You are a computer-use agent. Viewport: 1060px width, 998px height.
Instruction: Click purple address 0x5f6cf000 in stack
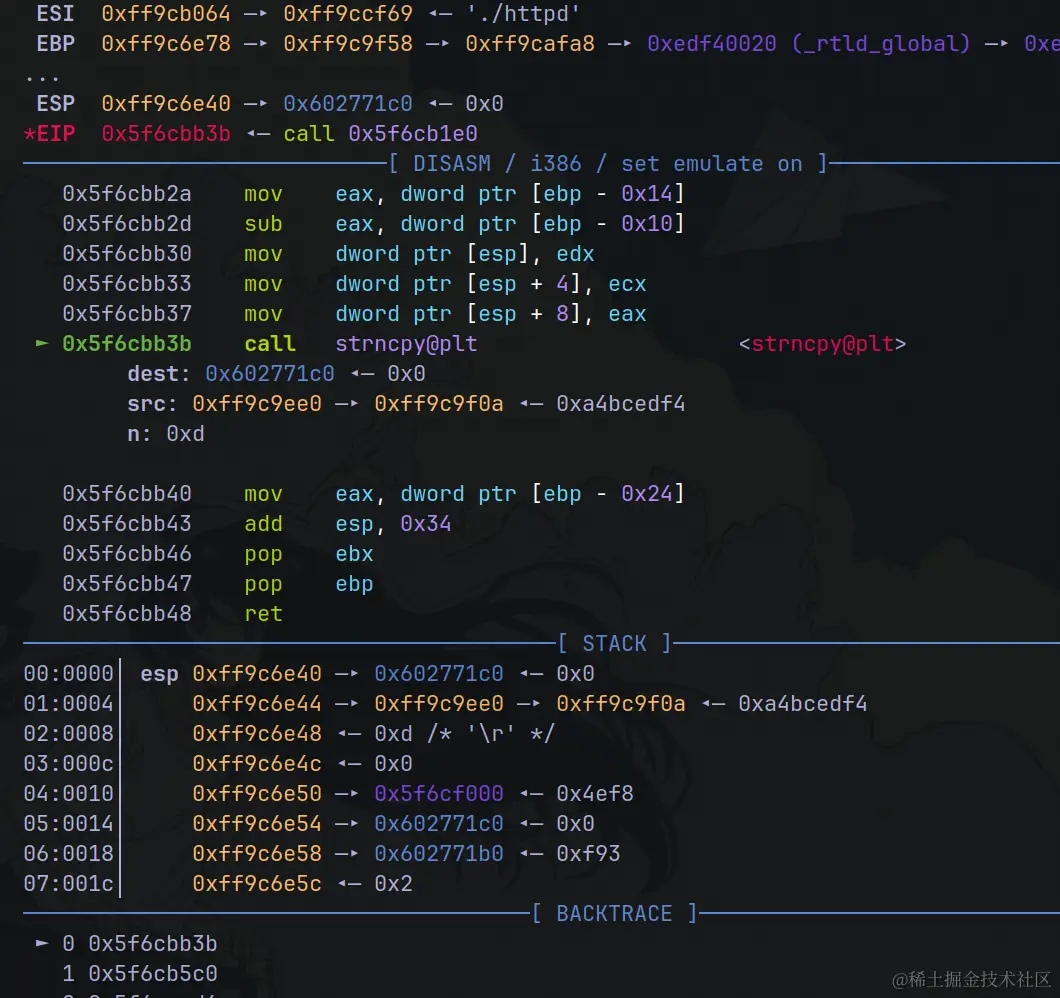439,793
